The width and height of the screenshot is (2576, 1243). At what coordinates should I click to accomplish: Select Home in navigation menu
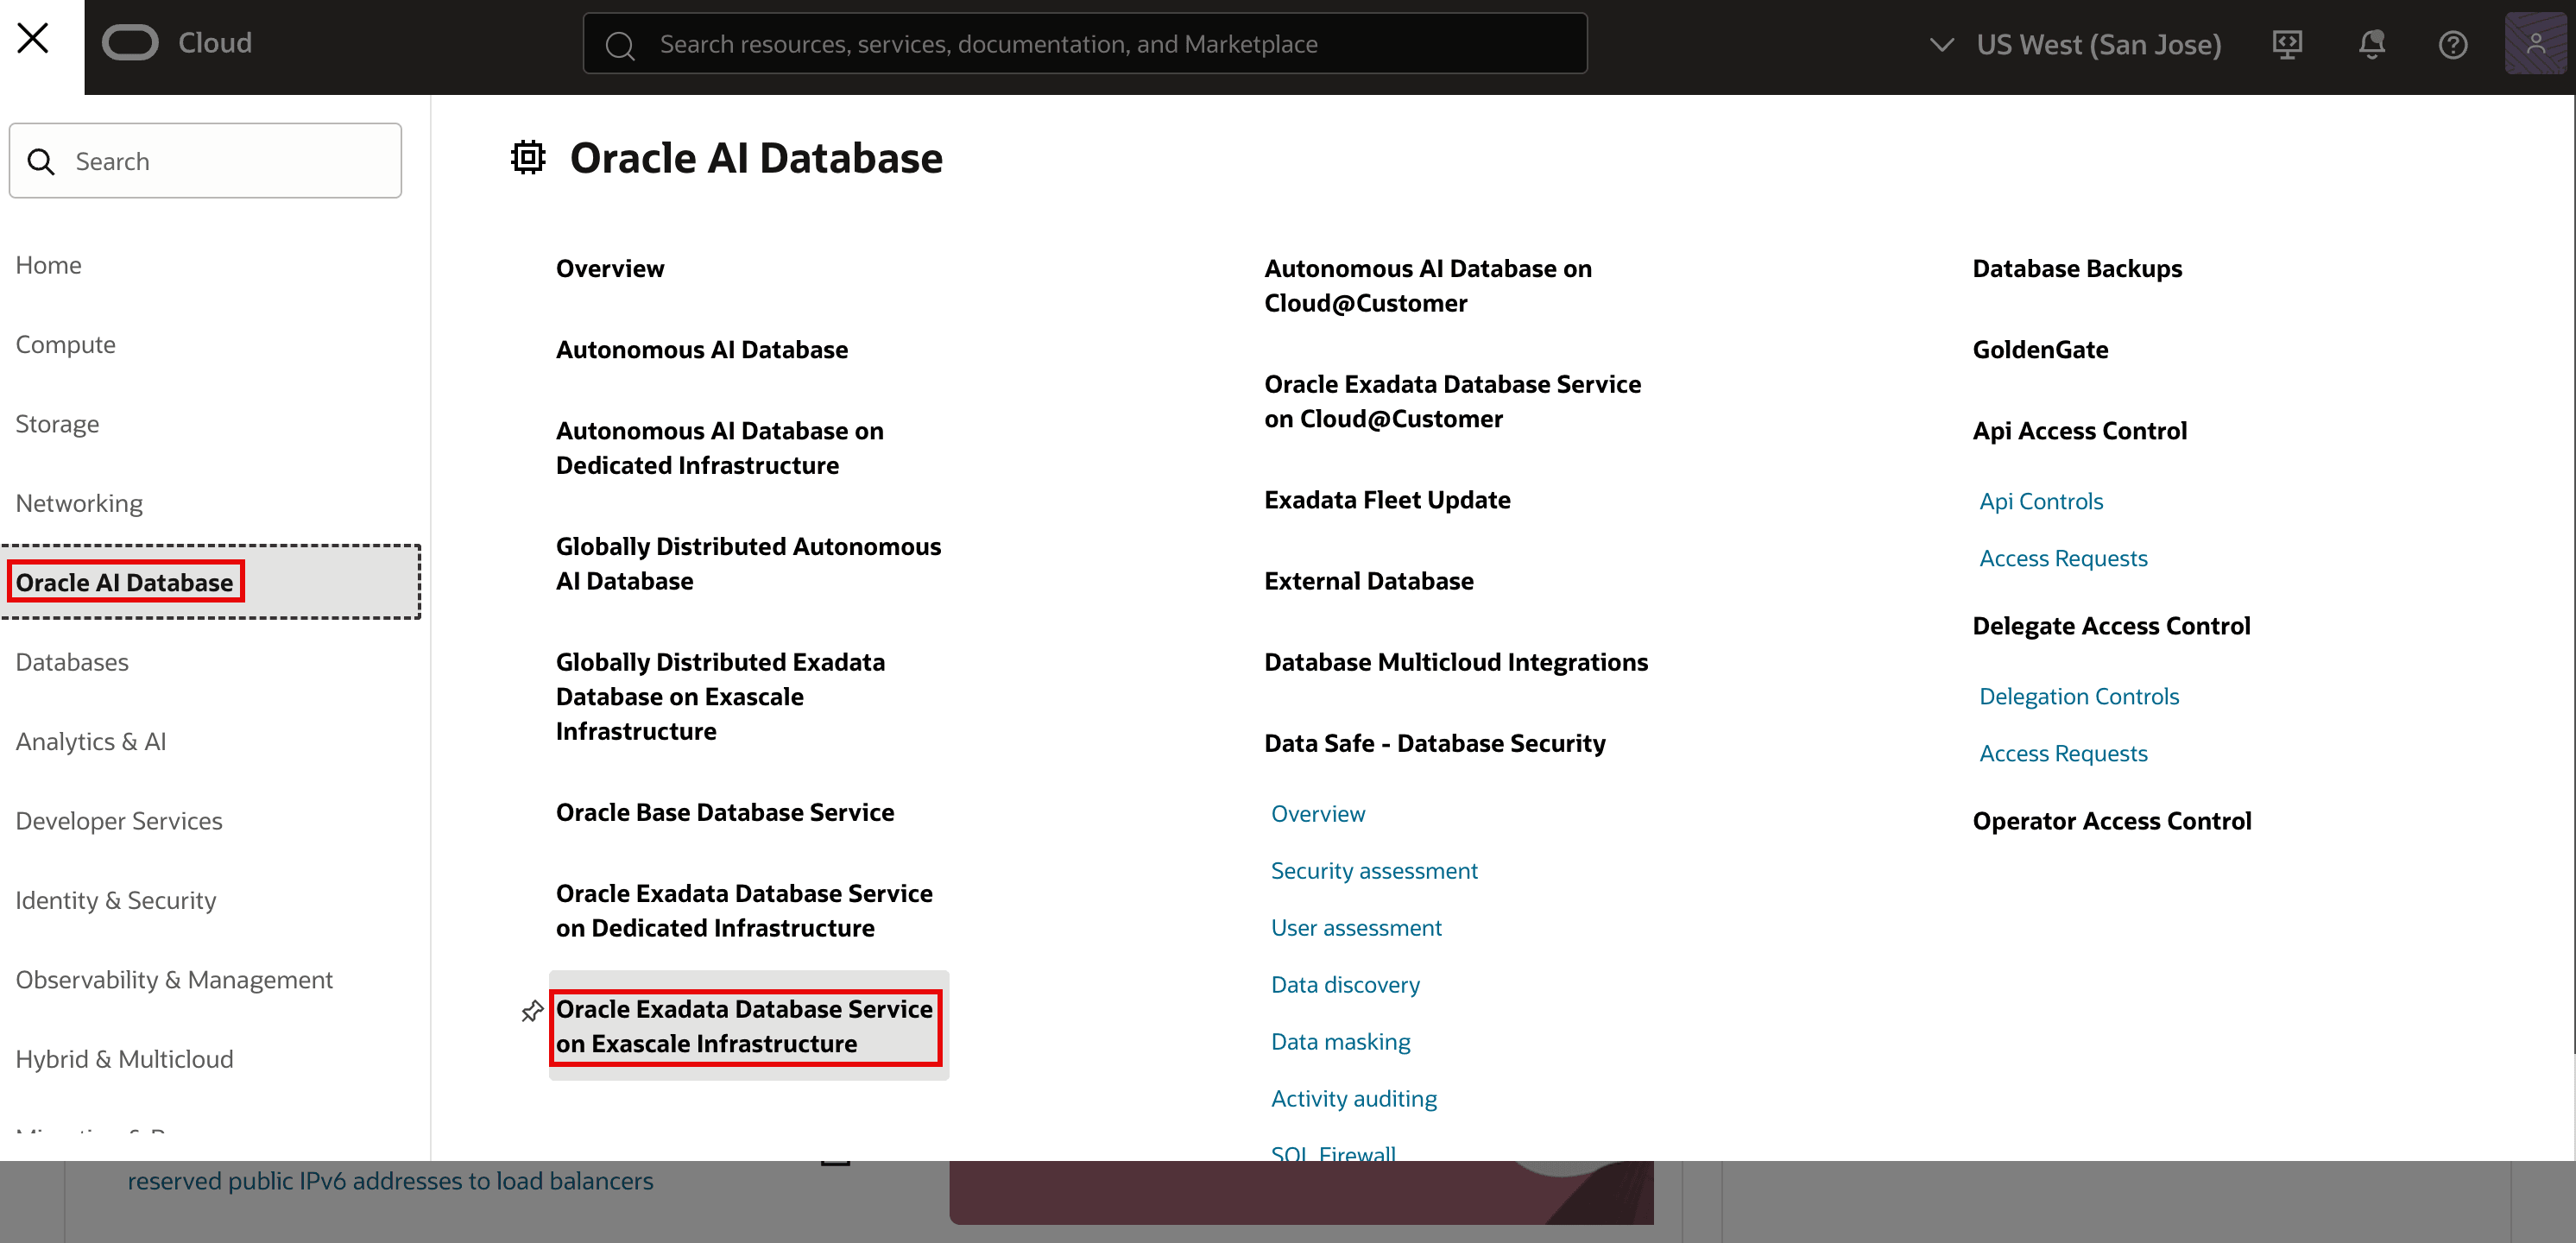tap(48, 265)
